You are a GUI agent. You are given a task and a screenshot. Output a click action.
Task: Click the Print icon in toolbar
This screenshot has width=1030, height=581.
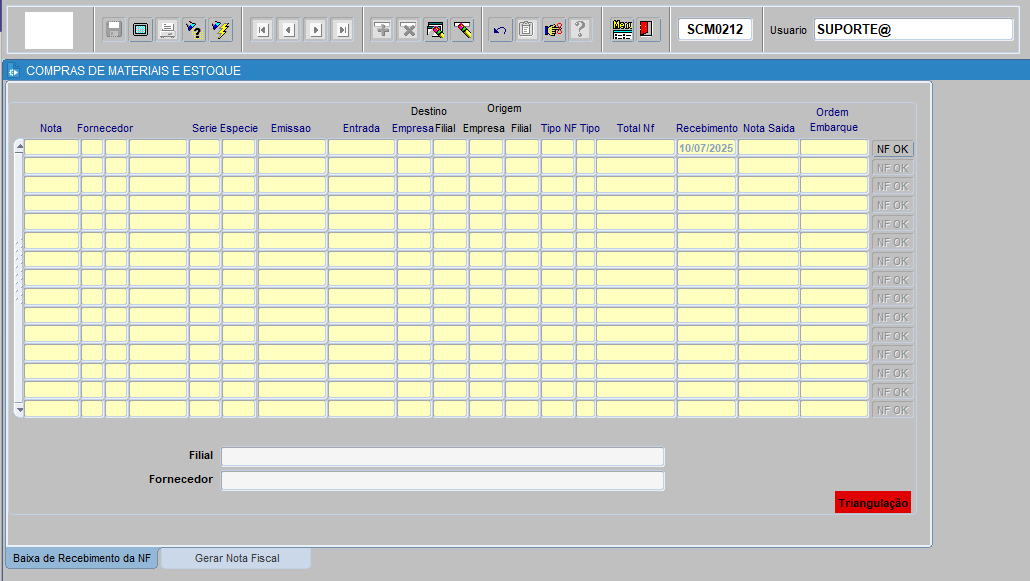(168, 30)
